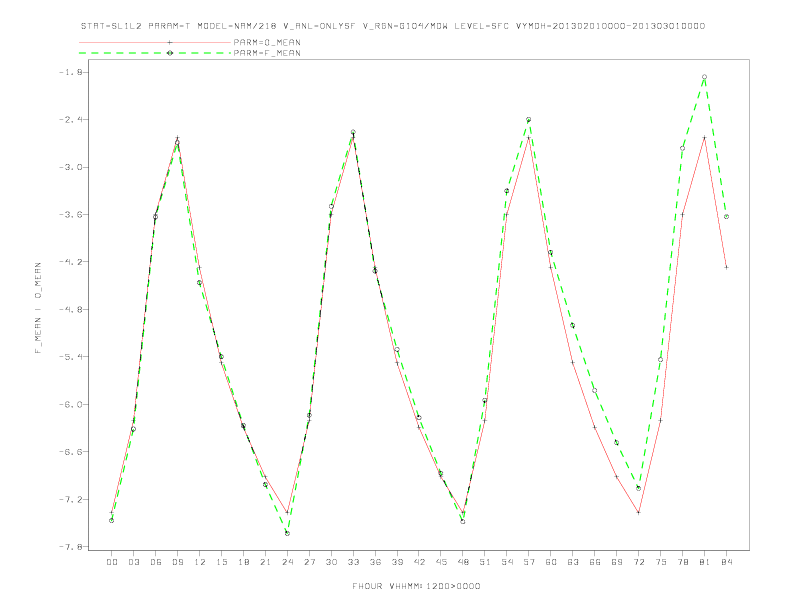Click x-axis forecast hour label 75
The image size is (792, 612).
point(661,562)
